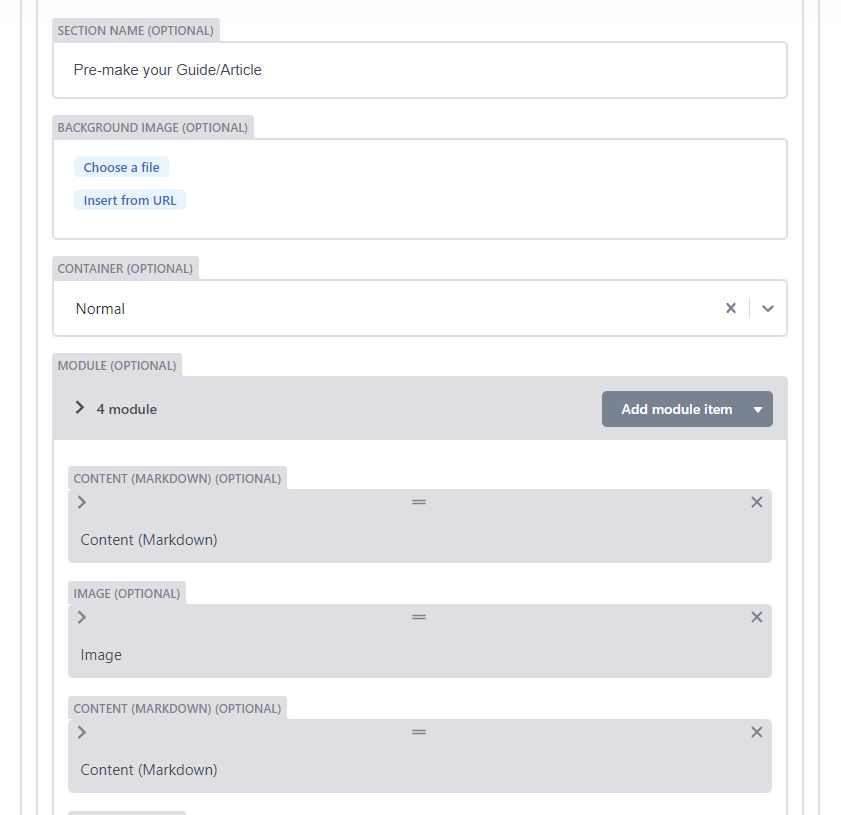This screenshot has height=815, width=841.
Task: Collapse the 4 module list chevron
Action: click(79, 408)
